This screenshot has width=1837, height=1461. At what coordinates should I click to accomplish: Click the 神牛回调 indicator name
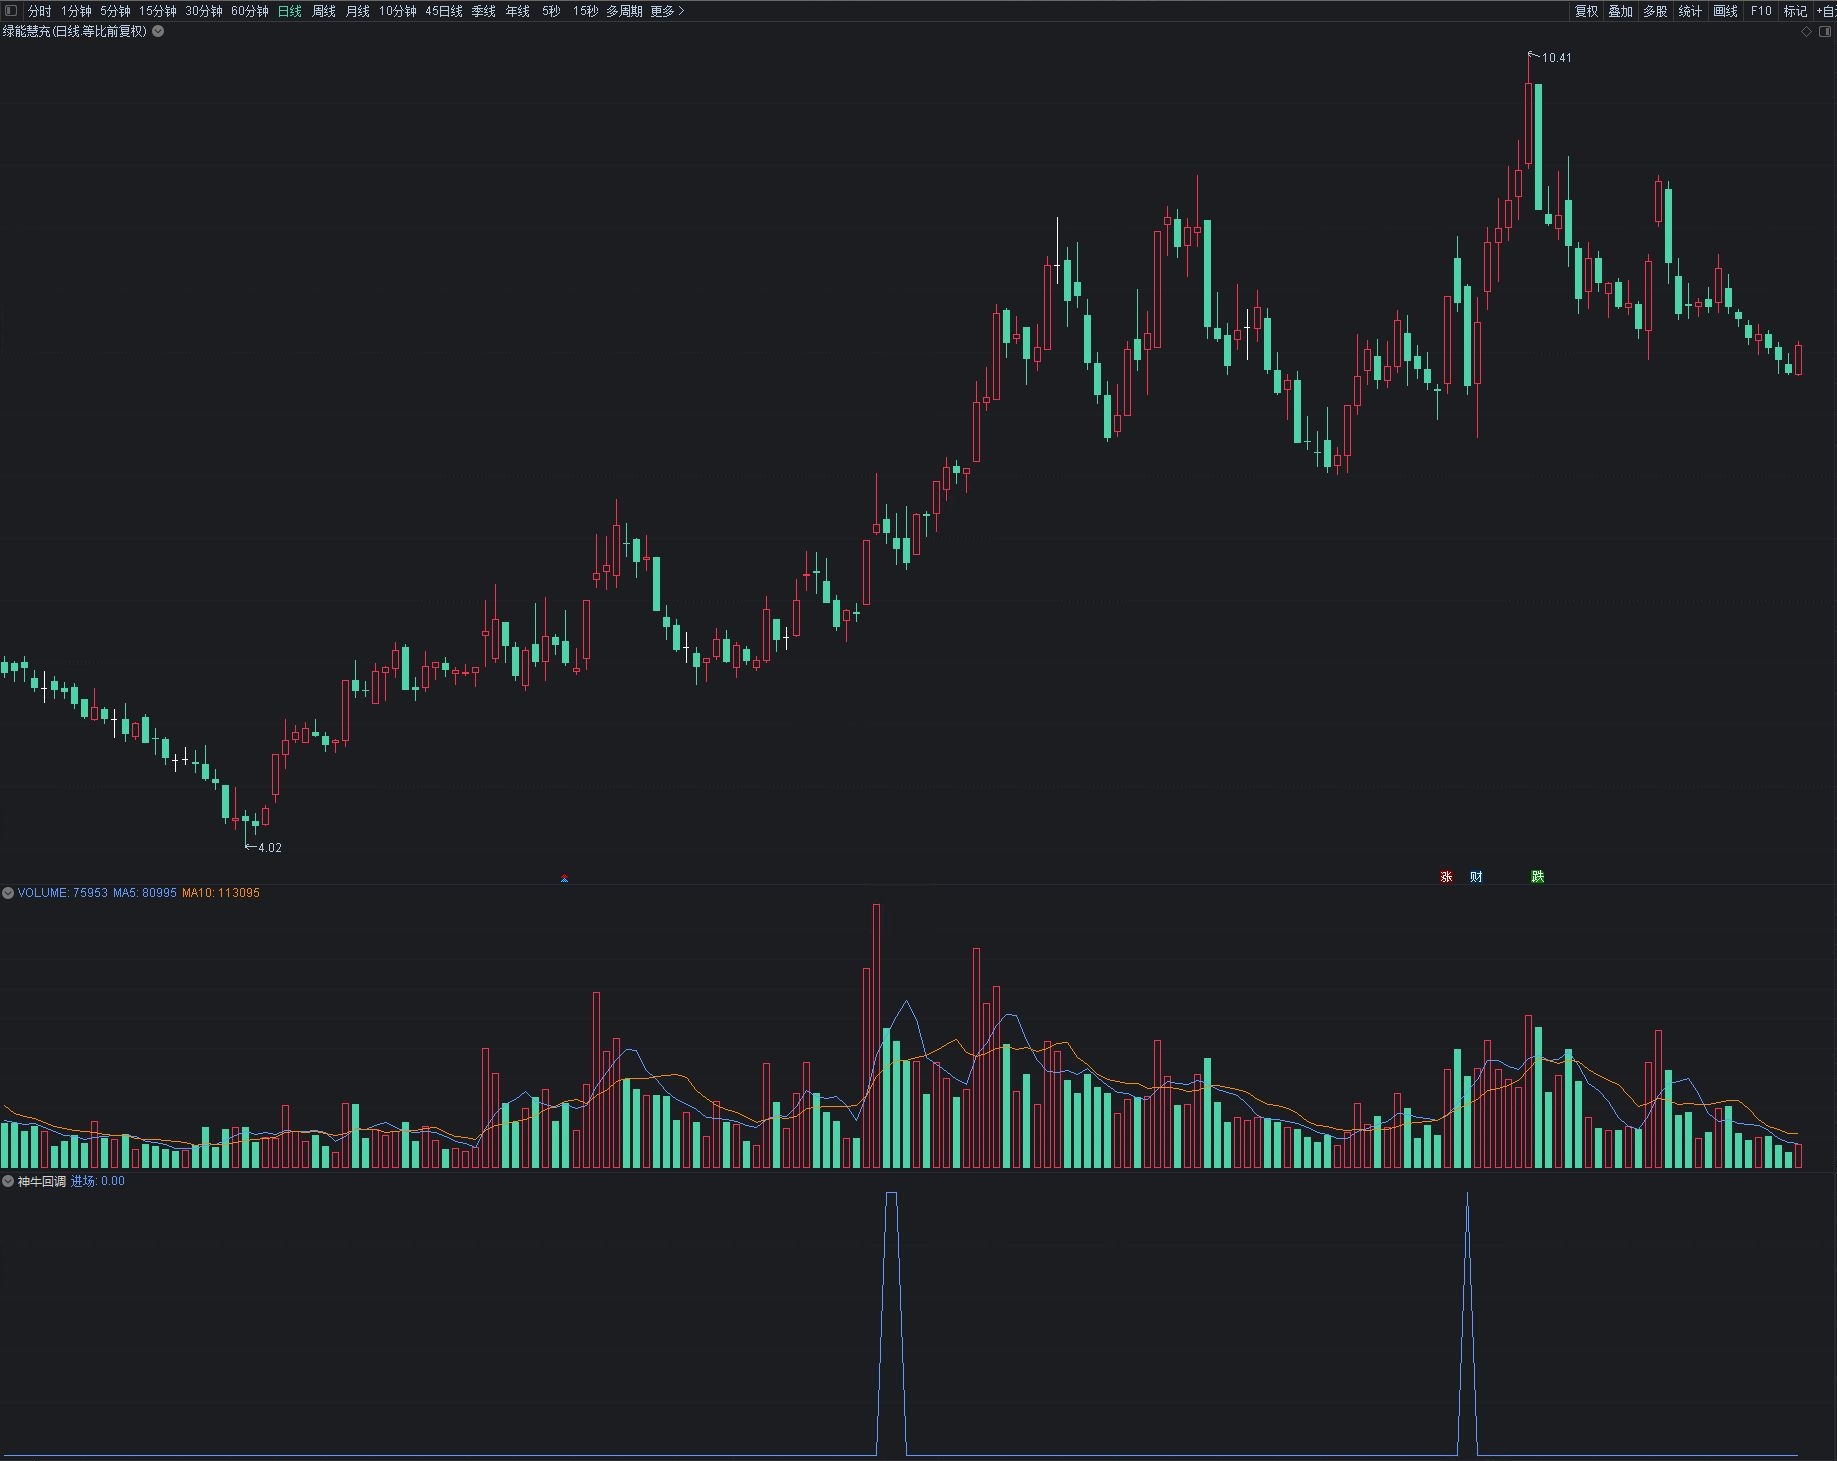point(41,1181)
